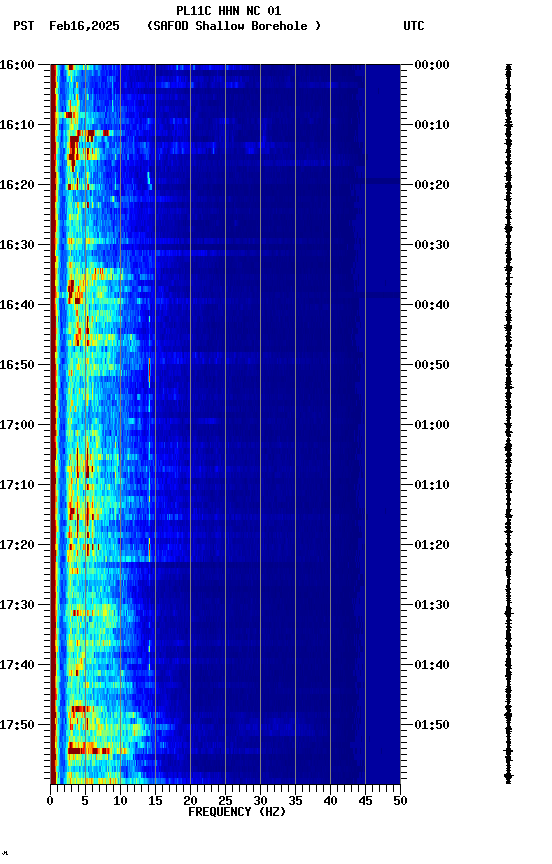Click the 16:30 PST time label
Viewport: 552px width, 864px height.
click(17, 245)
